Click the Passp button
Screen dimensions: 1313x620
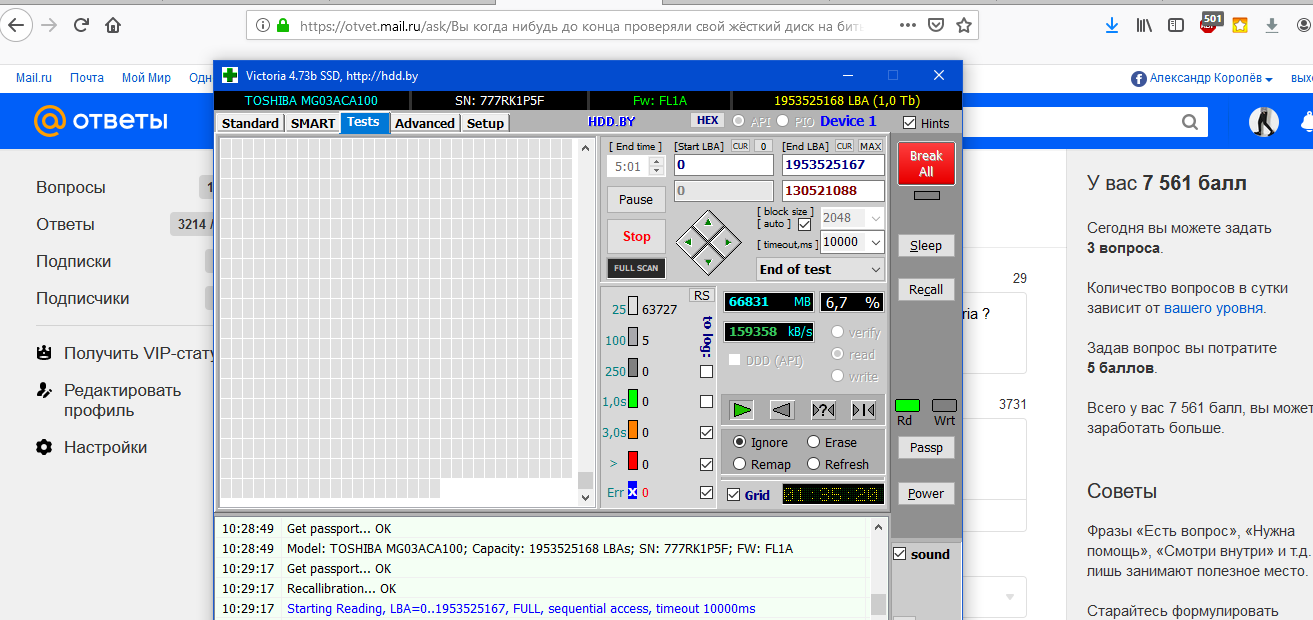tap(926, 448)
